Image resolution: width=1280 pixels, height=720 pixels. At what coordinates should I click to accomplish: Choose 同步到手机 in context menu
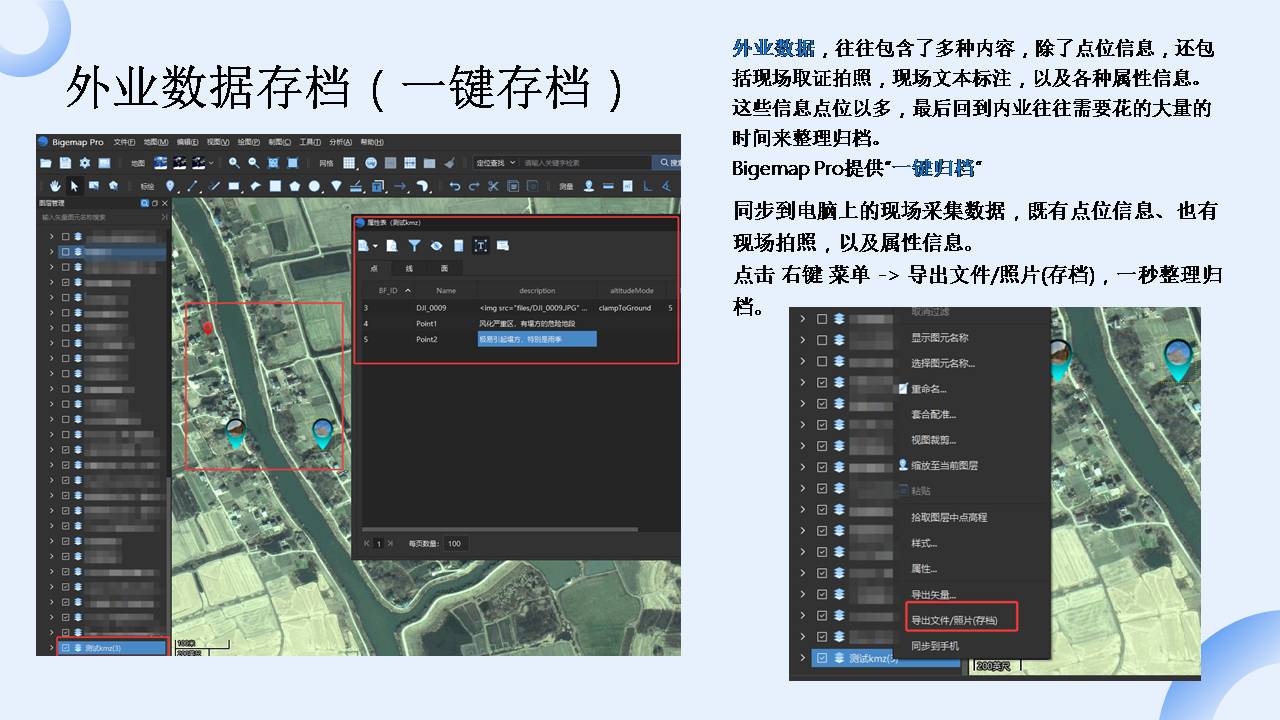coord(934,646)
